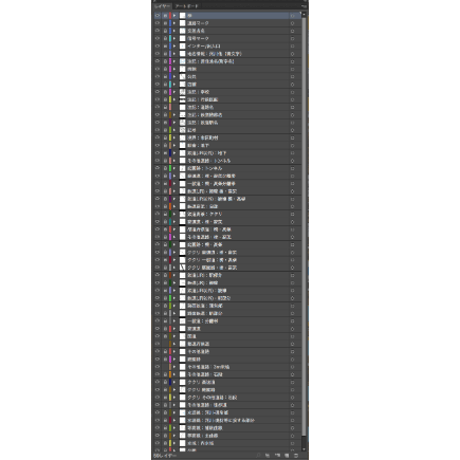Click the thumbnail of the 注記：学校 layer
The width and height of the screenshot is (460, 460).
[183, 92]
